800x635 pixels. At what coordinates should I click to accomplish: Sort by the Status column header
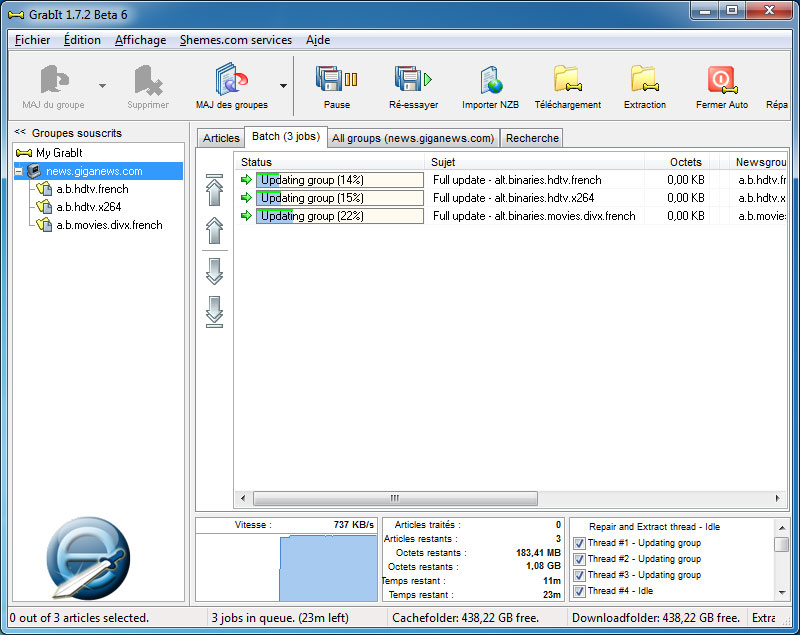pyautogui.click(x=330, y=162)
